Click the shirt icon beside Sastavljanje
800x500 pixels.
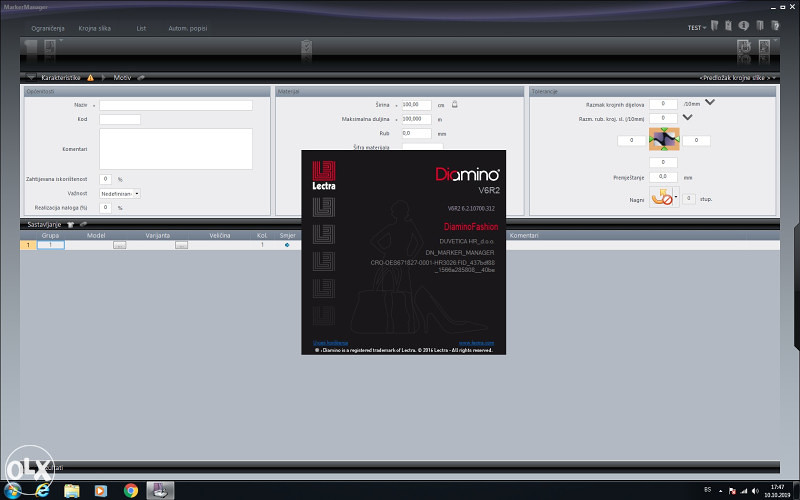(70, 224)
